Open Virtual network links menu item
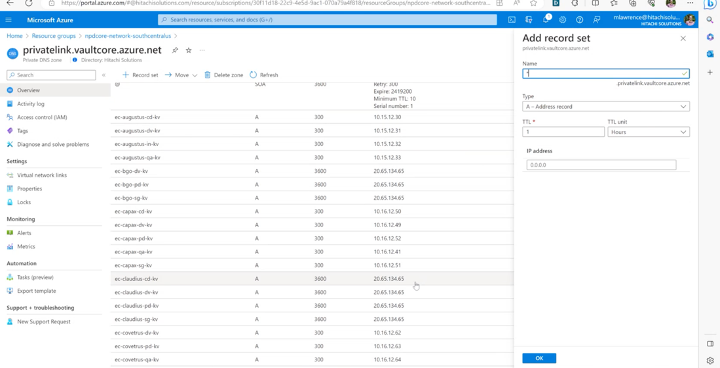Viewport: 720px width, 368px height. (x=42, y=175)
